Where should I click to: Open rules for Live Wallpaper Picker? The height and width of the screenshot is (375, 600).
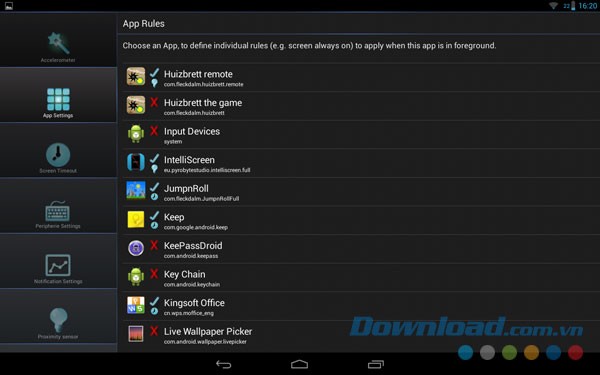361,335
